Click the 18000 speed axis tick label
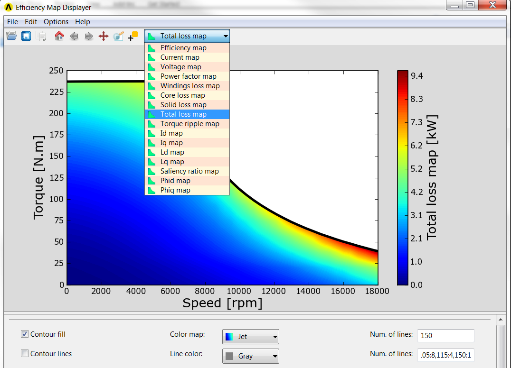Screen dimensions: 511x368 coord(377,291)
